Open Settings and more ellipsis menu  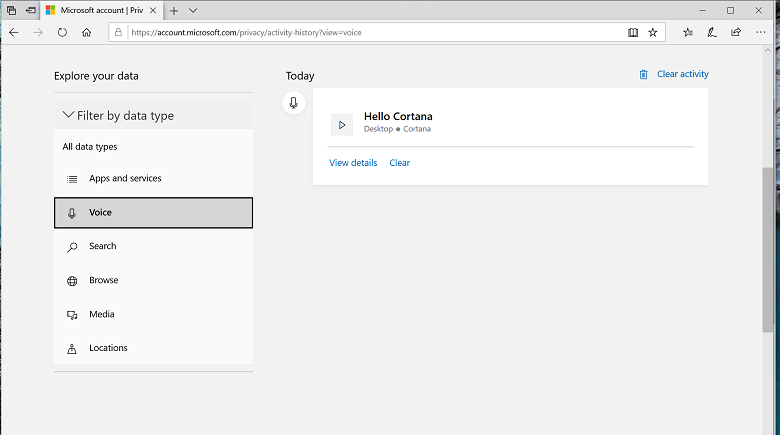pos(761,32)
